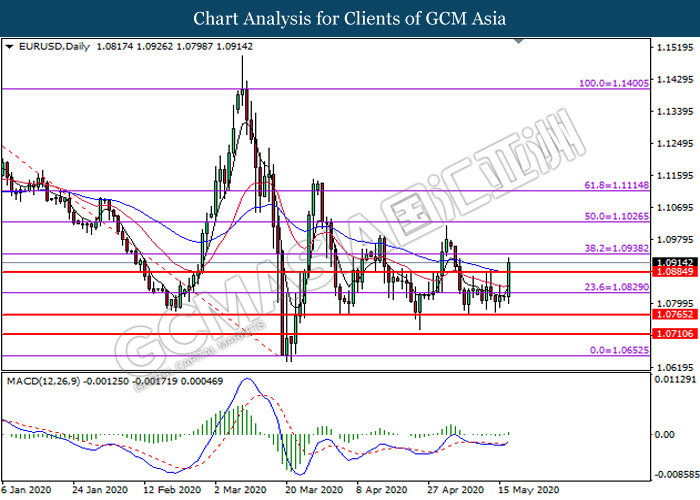This screenshot has width=700, height=500.
Task: Click the red price tag 1.07652
Action: tap(672, 315)
